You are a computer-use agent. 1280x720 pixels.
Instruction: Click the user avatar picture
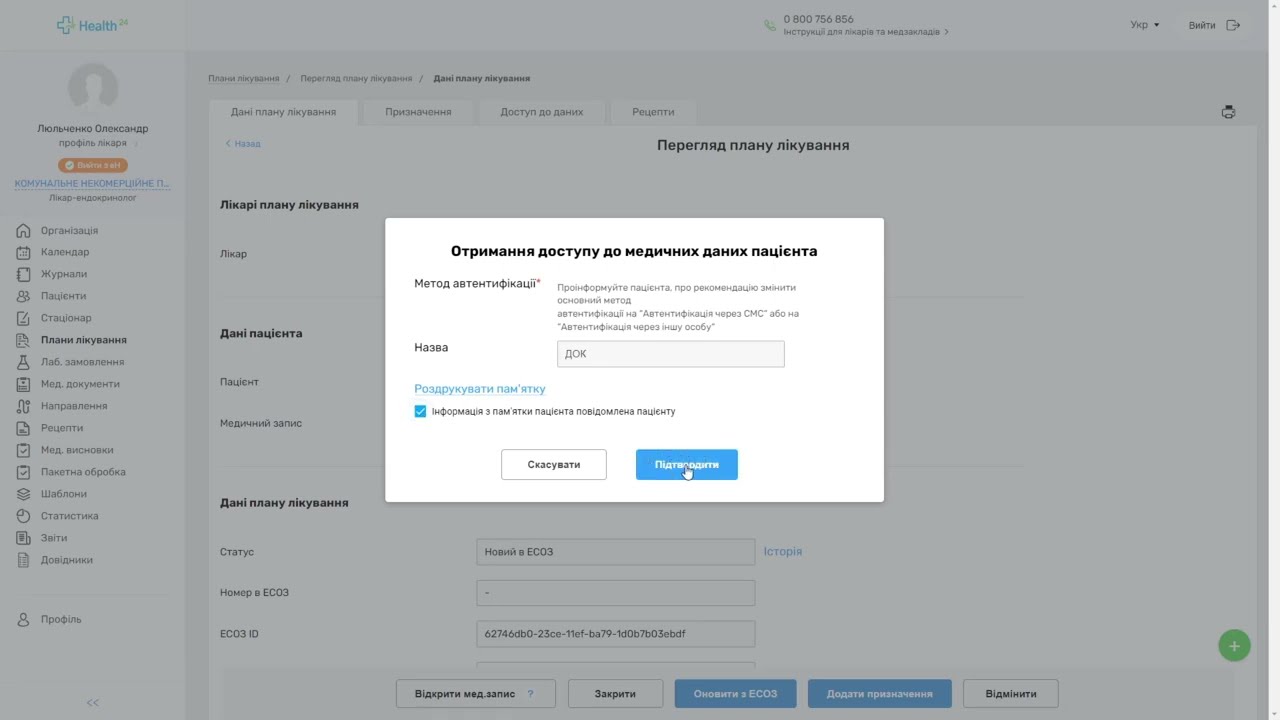point(93,88)
